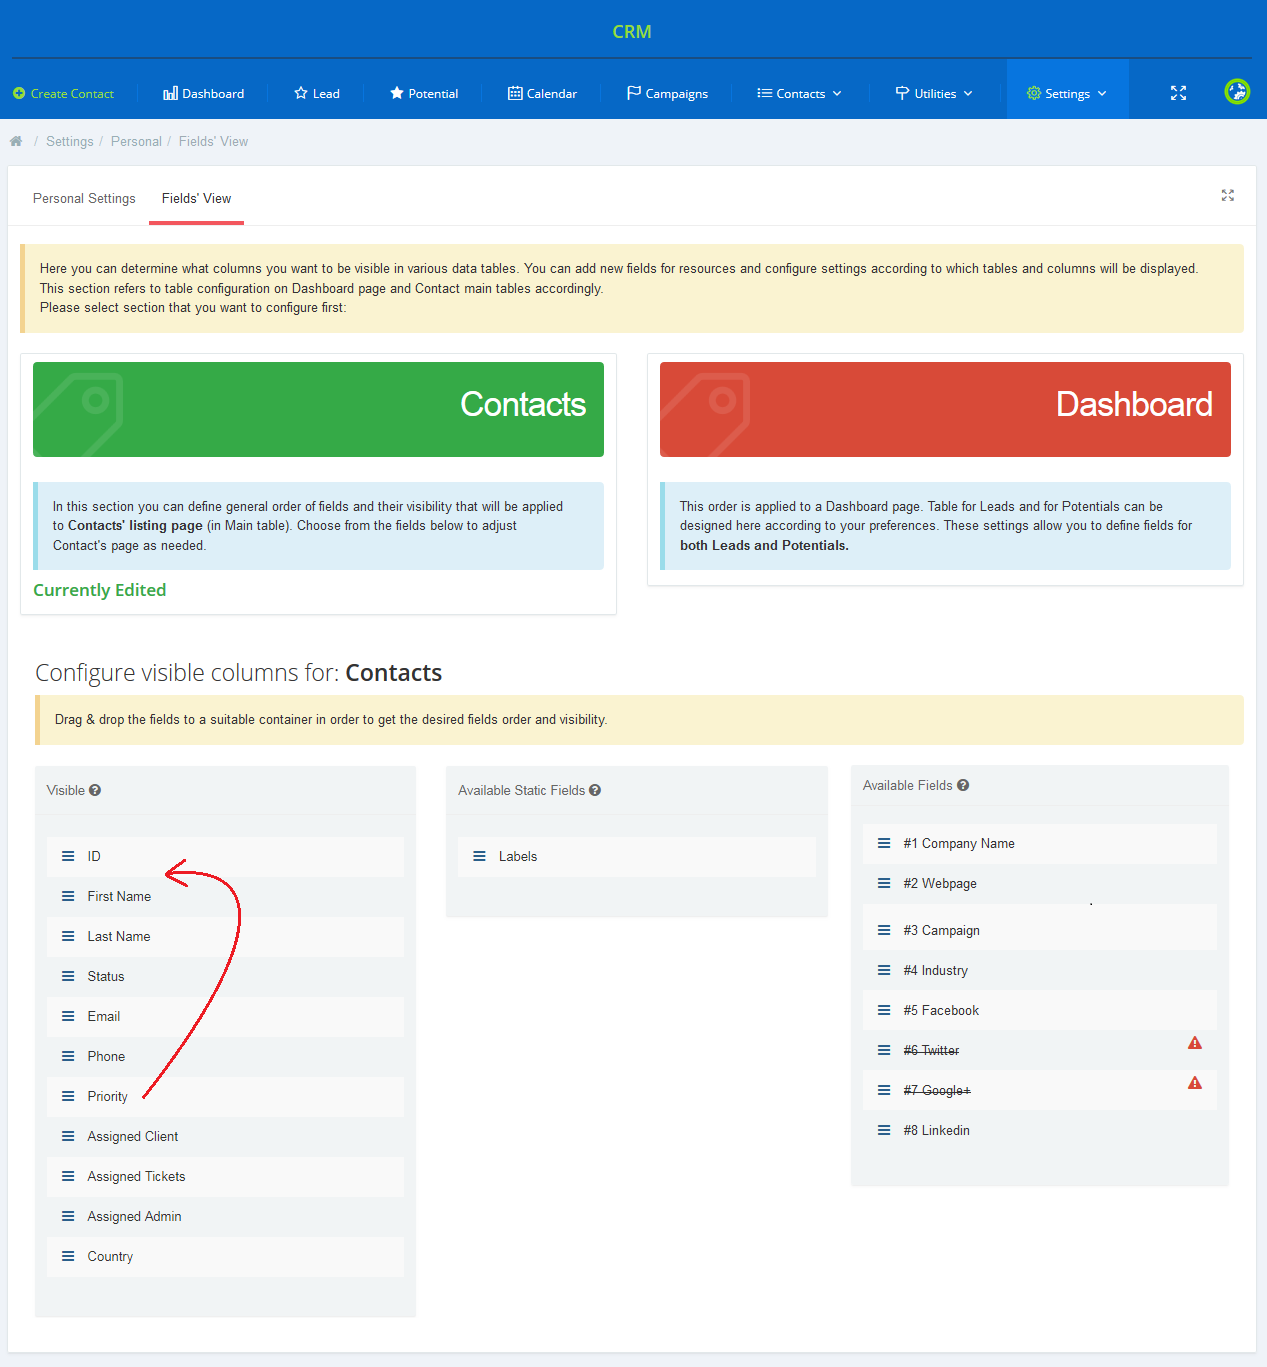The height and width of the screenshot is (1367, 1267).
Task: Click the "Country" field label
Action: 110,1256
